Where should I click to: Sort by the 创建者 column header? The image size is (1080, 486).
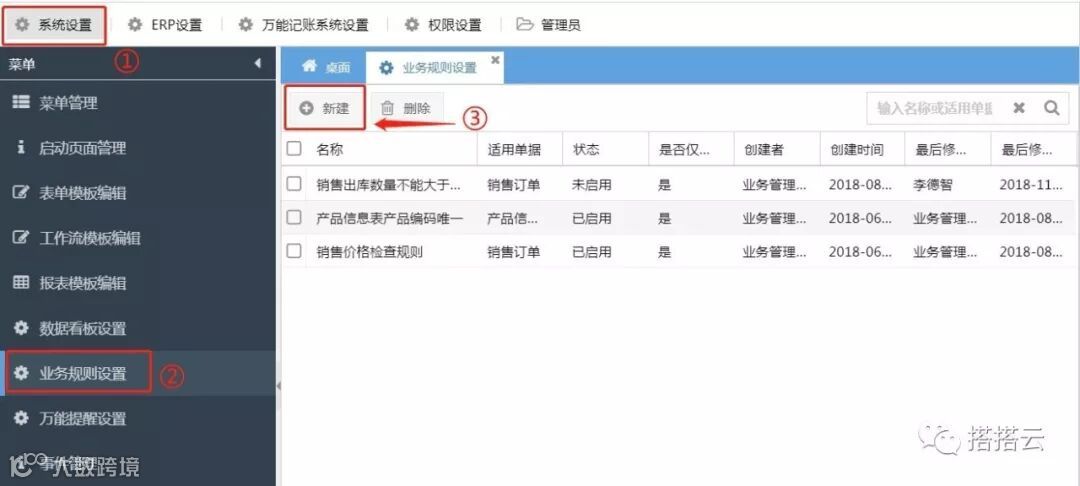click(x=776, y=149)
